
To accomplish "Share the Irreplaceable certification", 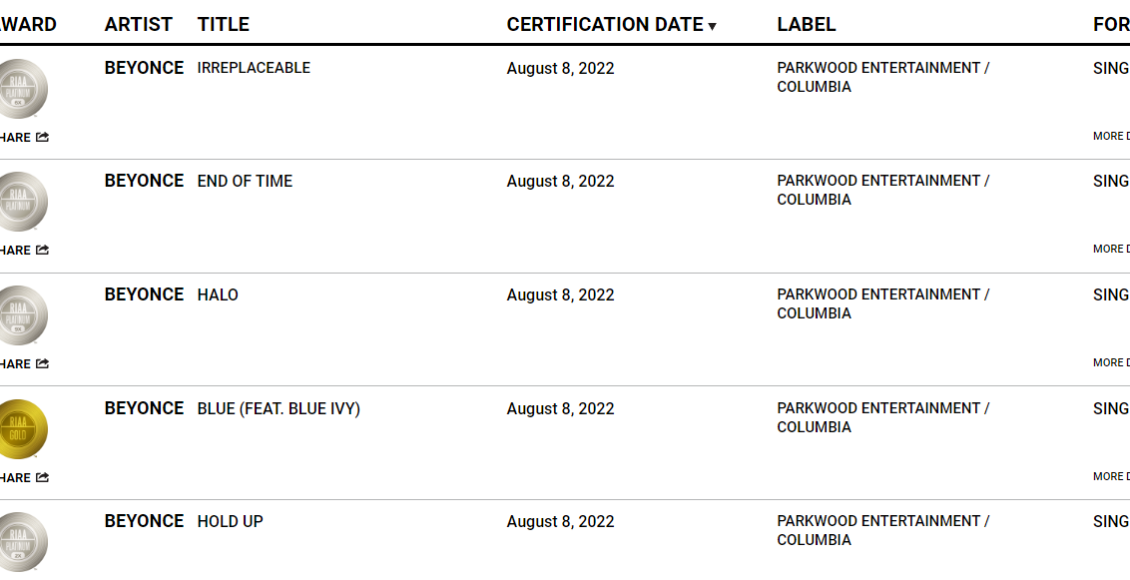I will pyautogui.click(x=24, y=137).
